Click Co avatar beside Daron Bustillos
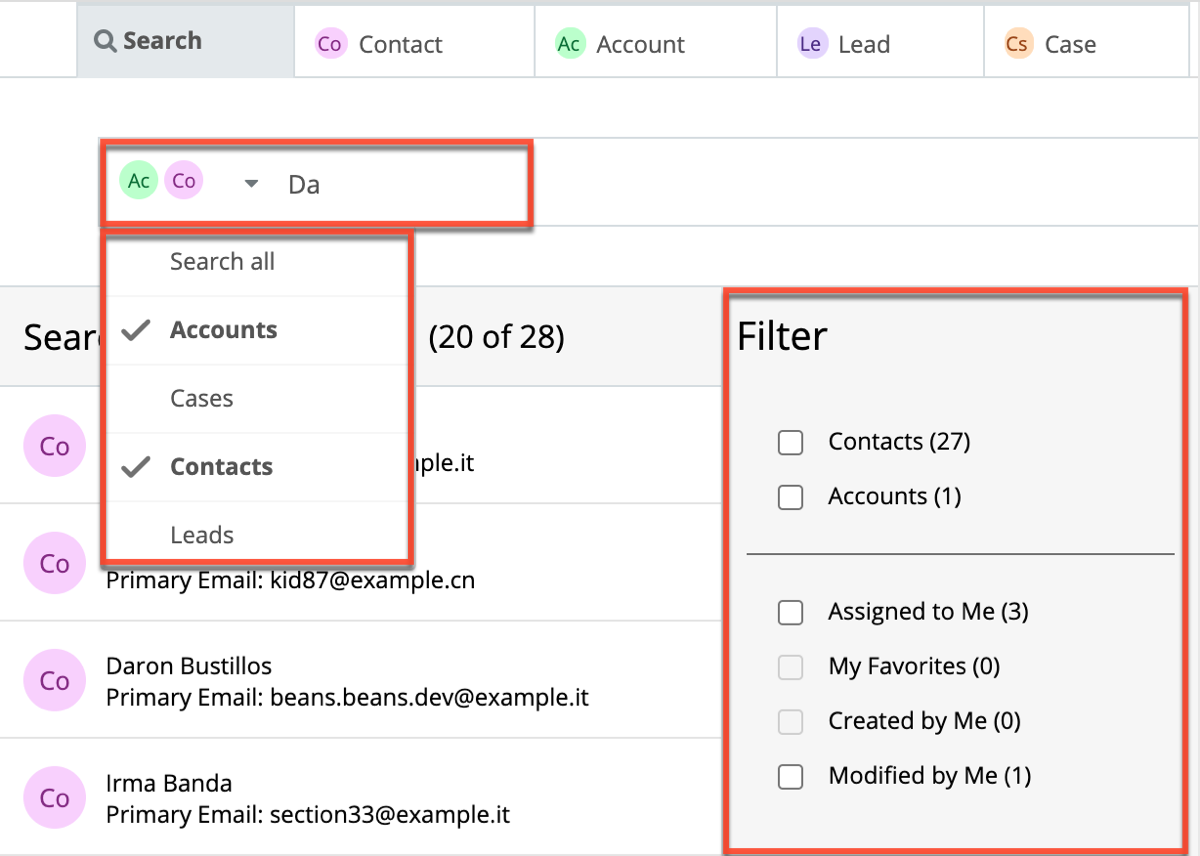The image size is (1200, 856). (54, 681)
